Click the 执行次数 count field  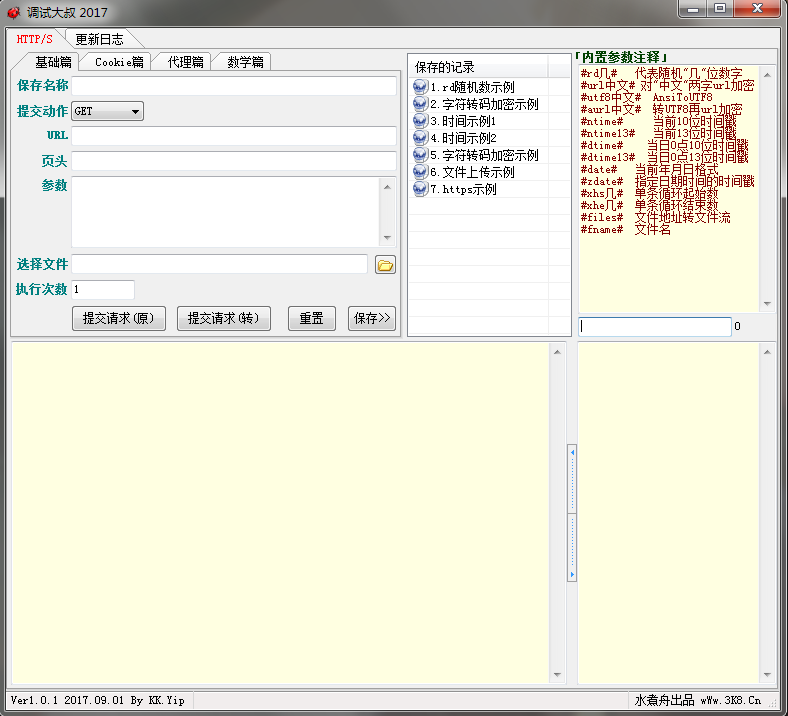[103, 289]
